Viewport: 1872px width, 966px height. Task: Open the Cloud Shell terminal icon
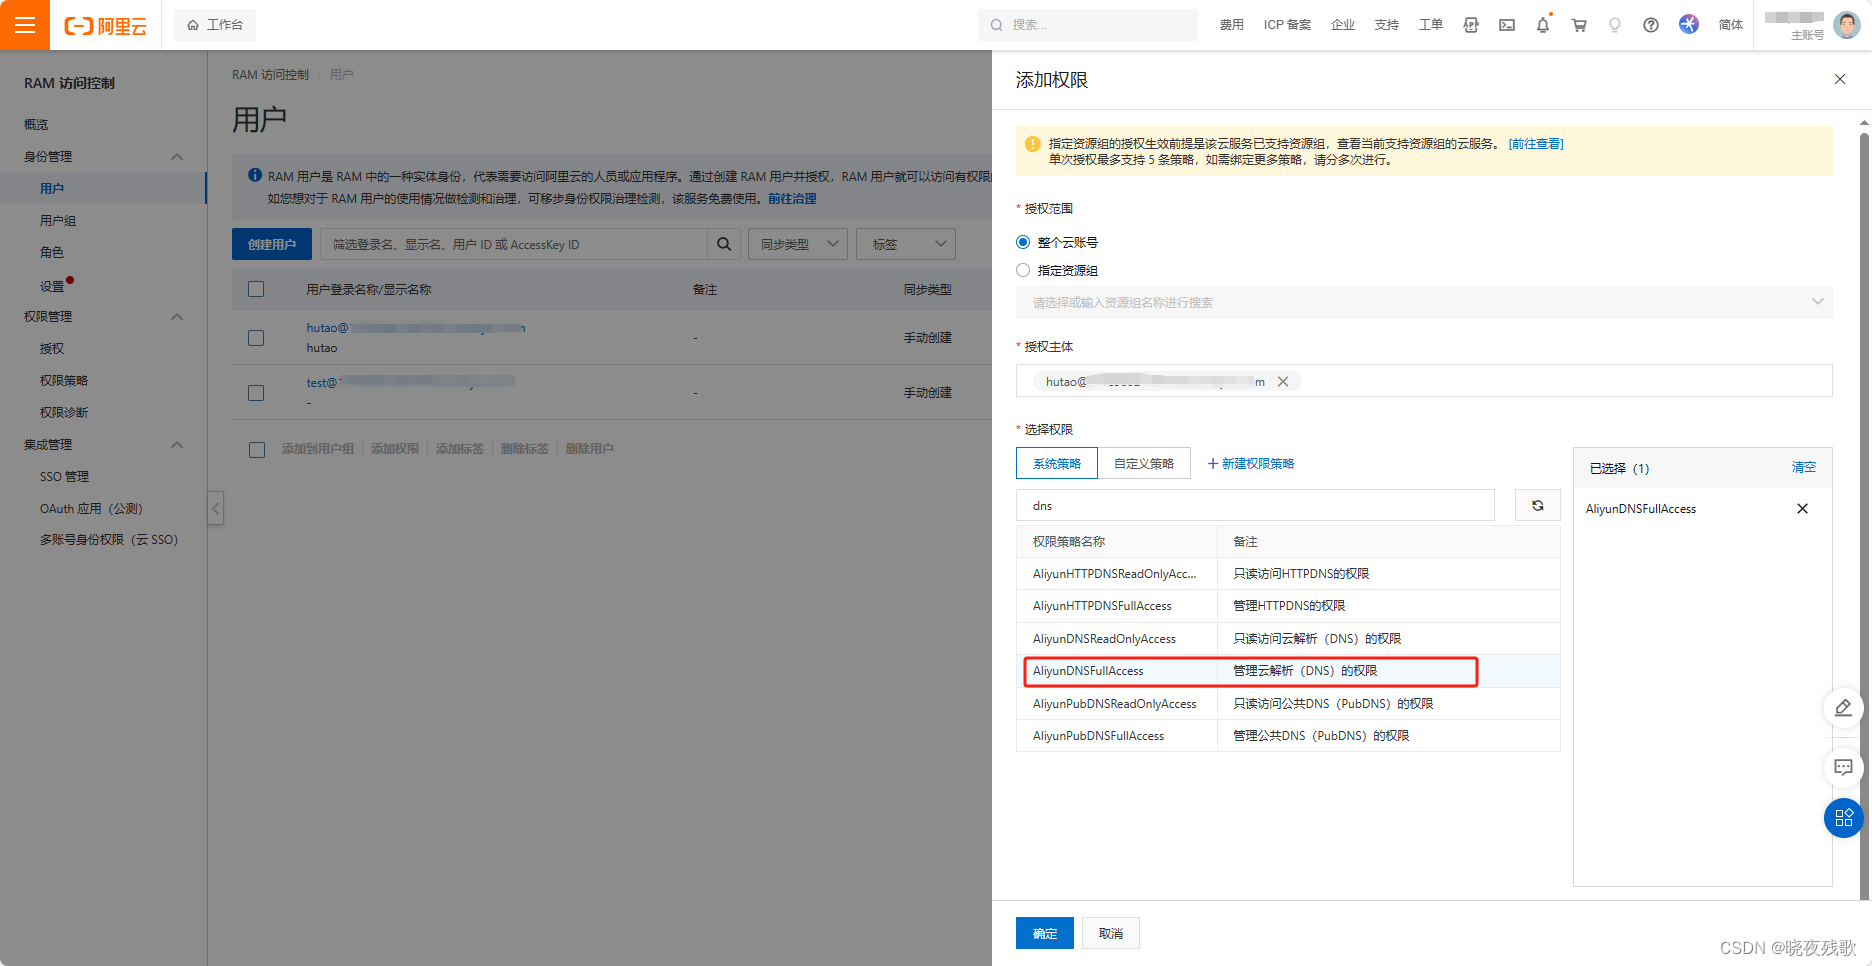pos(1507,25)
